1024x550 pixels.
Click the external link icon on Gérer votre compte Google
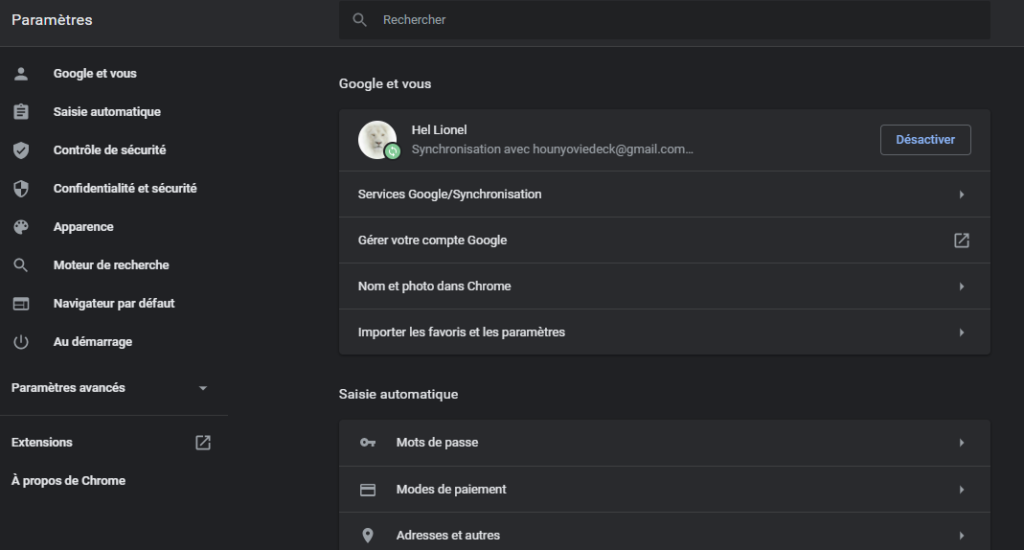coord(961,240)
